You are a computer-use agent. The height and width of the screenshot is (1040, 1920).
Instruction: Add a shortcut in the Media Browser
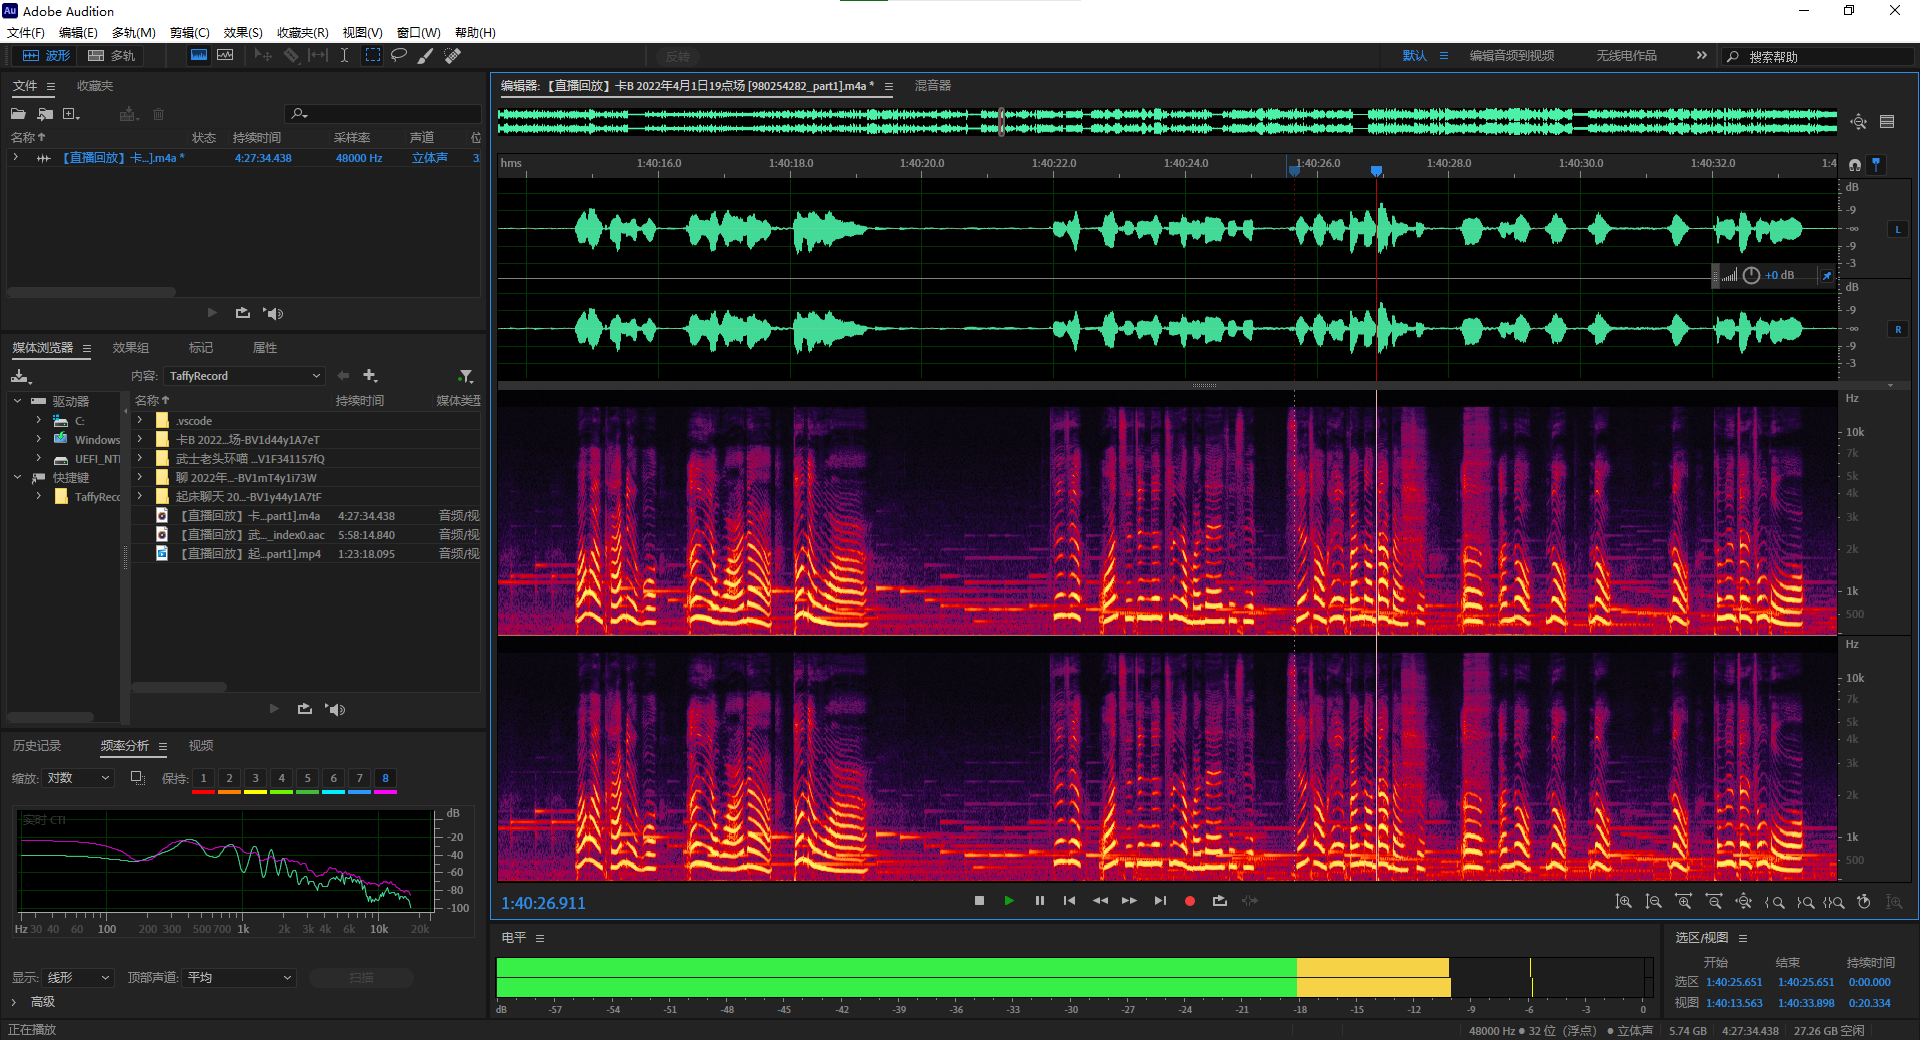tap(370, 376)
